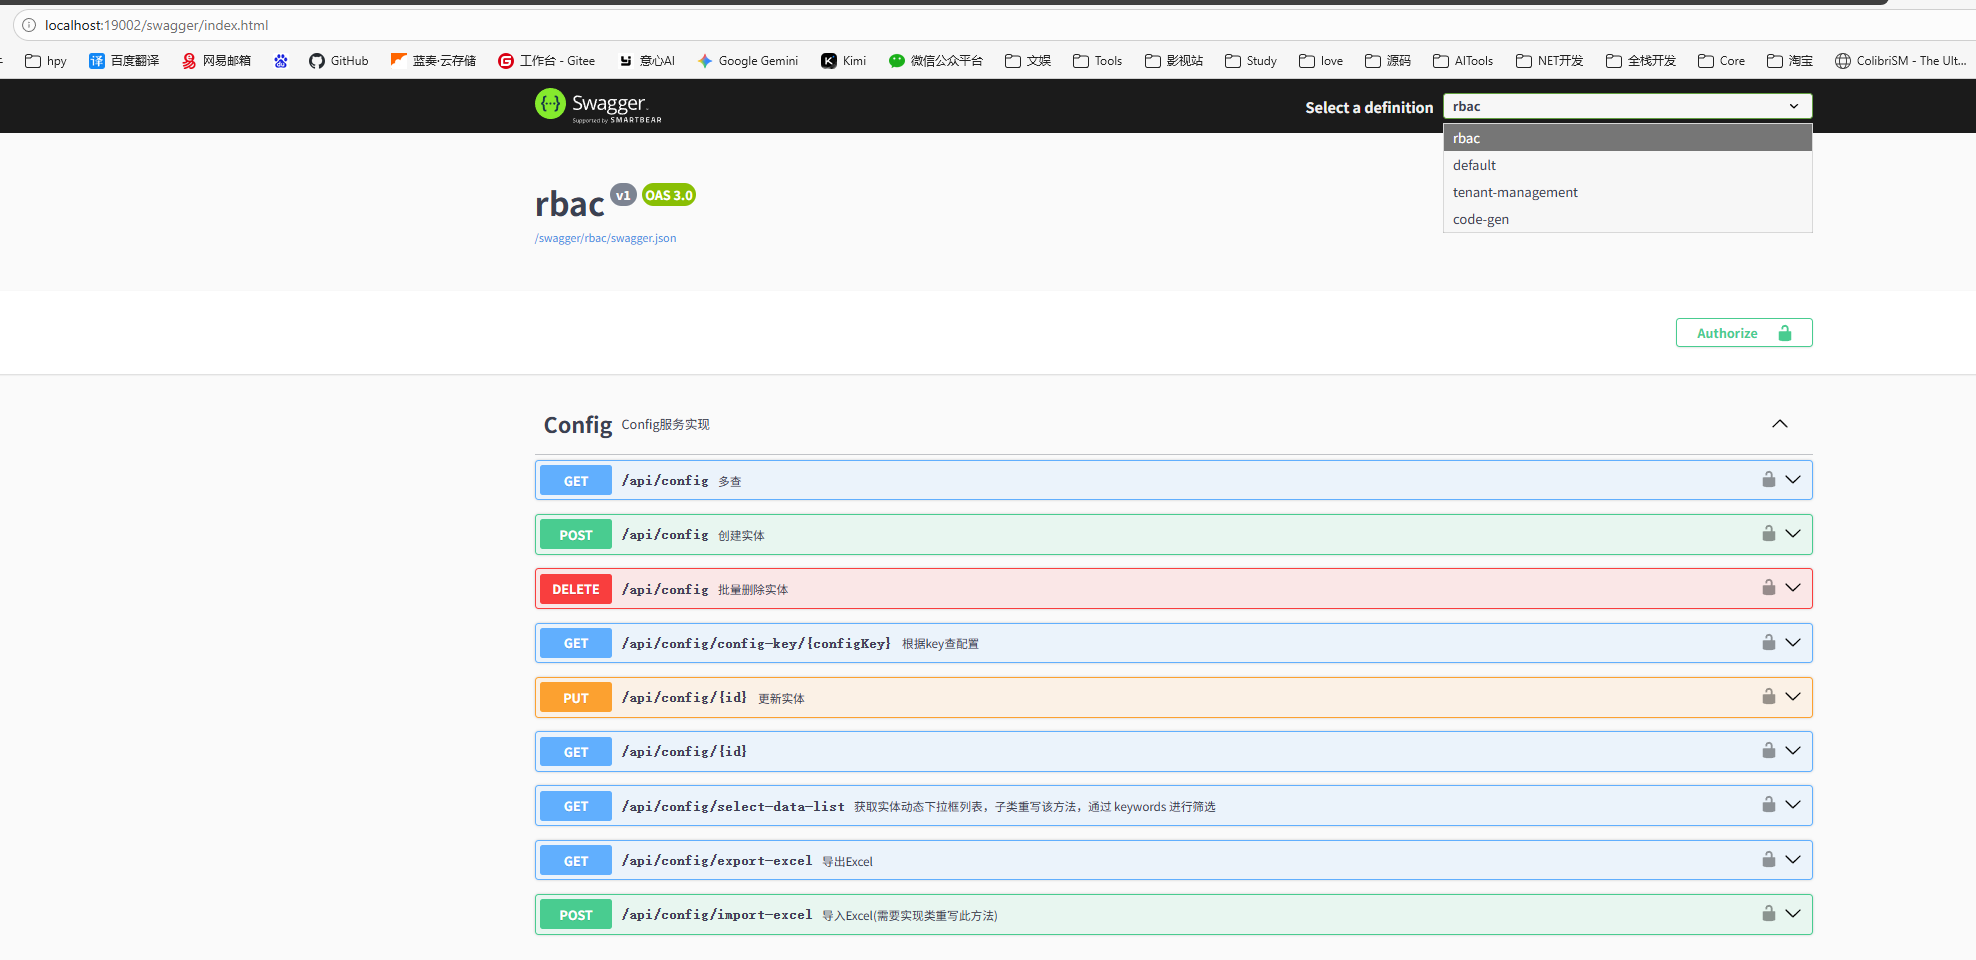The image size is (1976, 960).
Task: Click the lock icon on GET export-excel row
Action: (x=1768, y=860)
